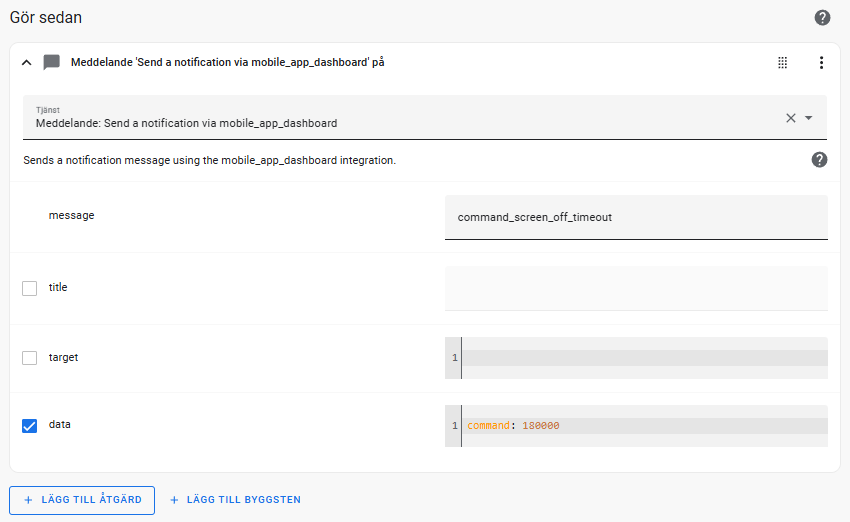Uncheck the data checkbox
850x522 pixels.
[29, 426]
